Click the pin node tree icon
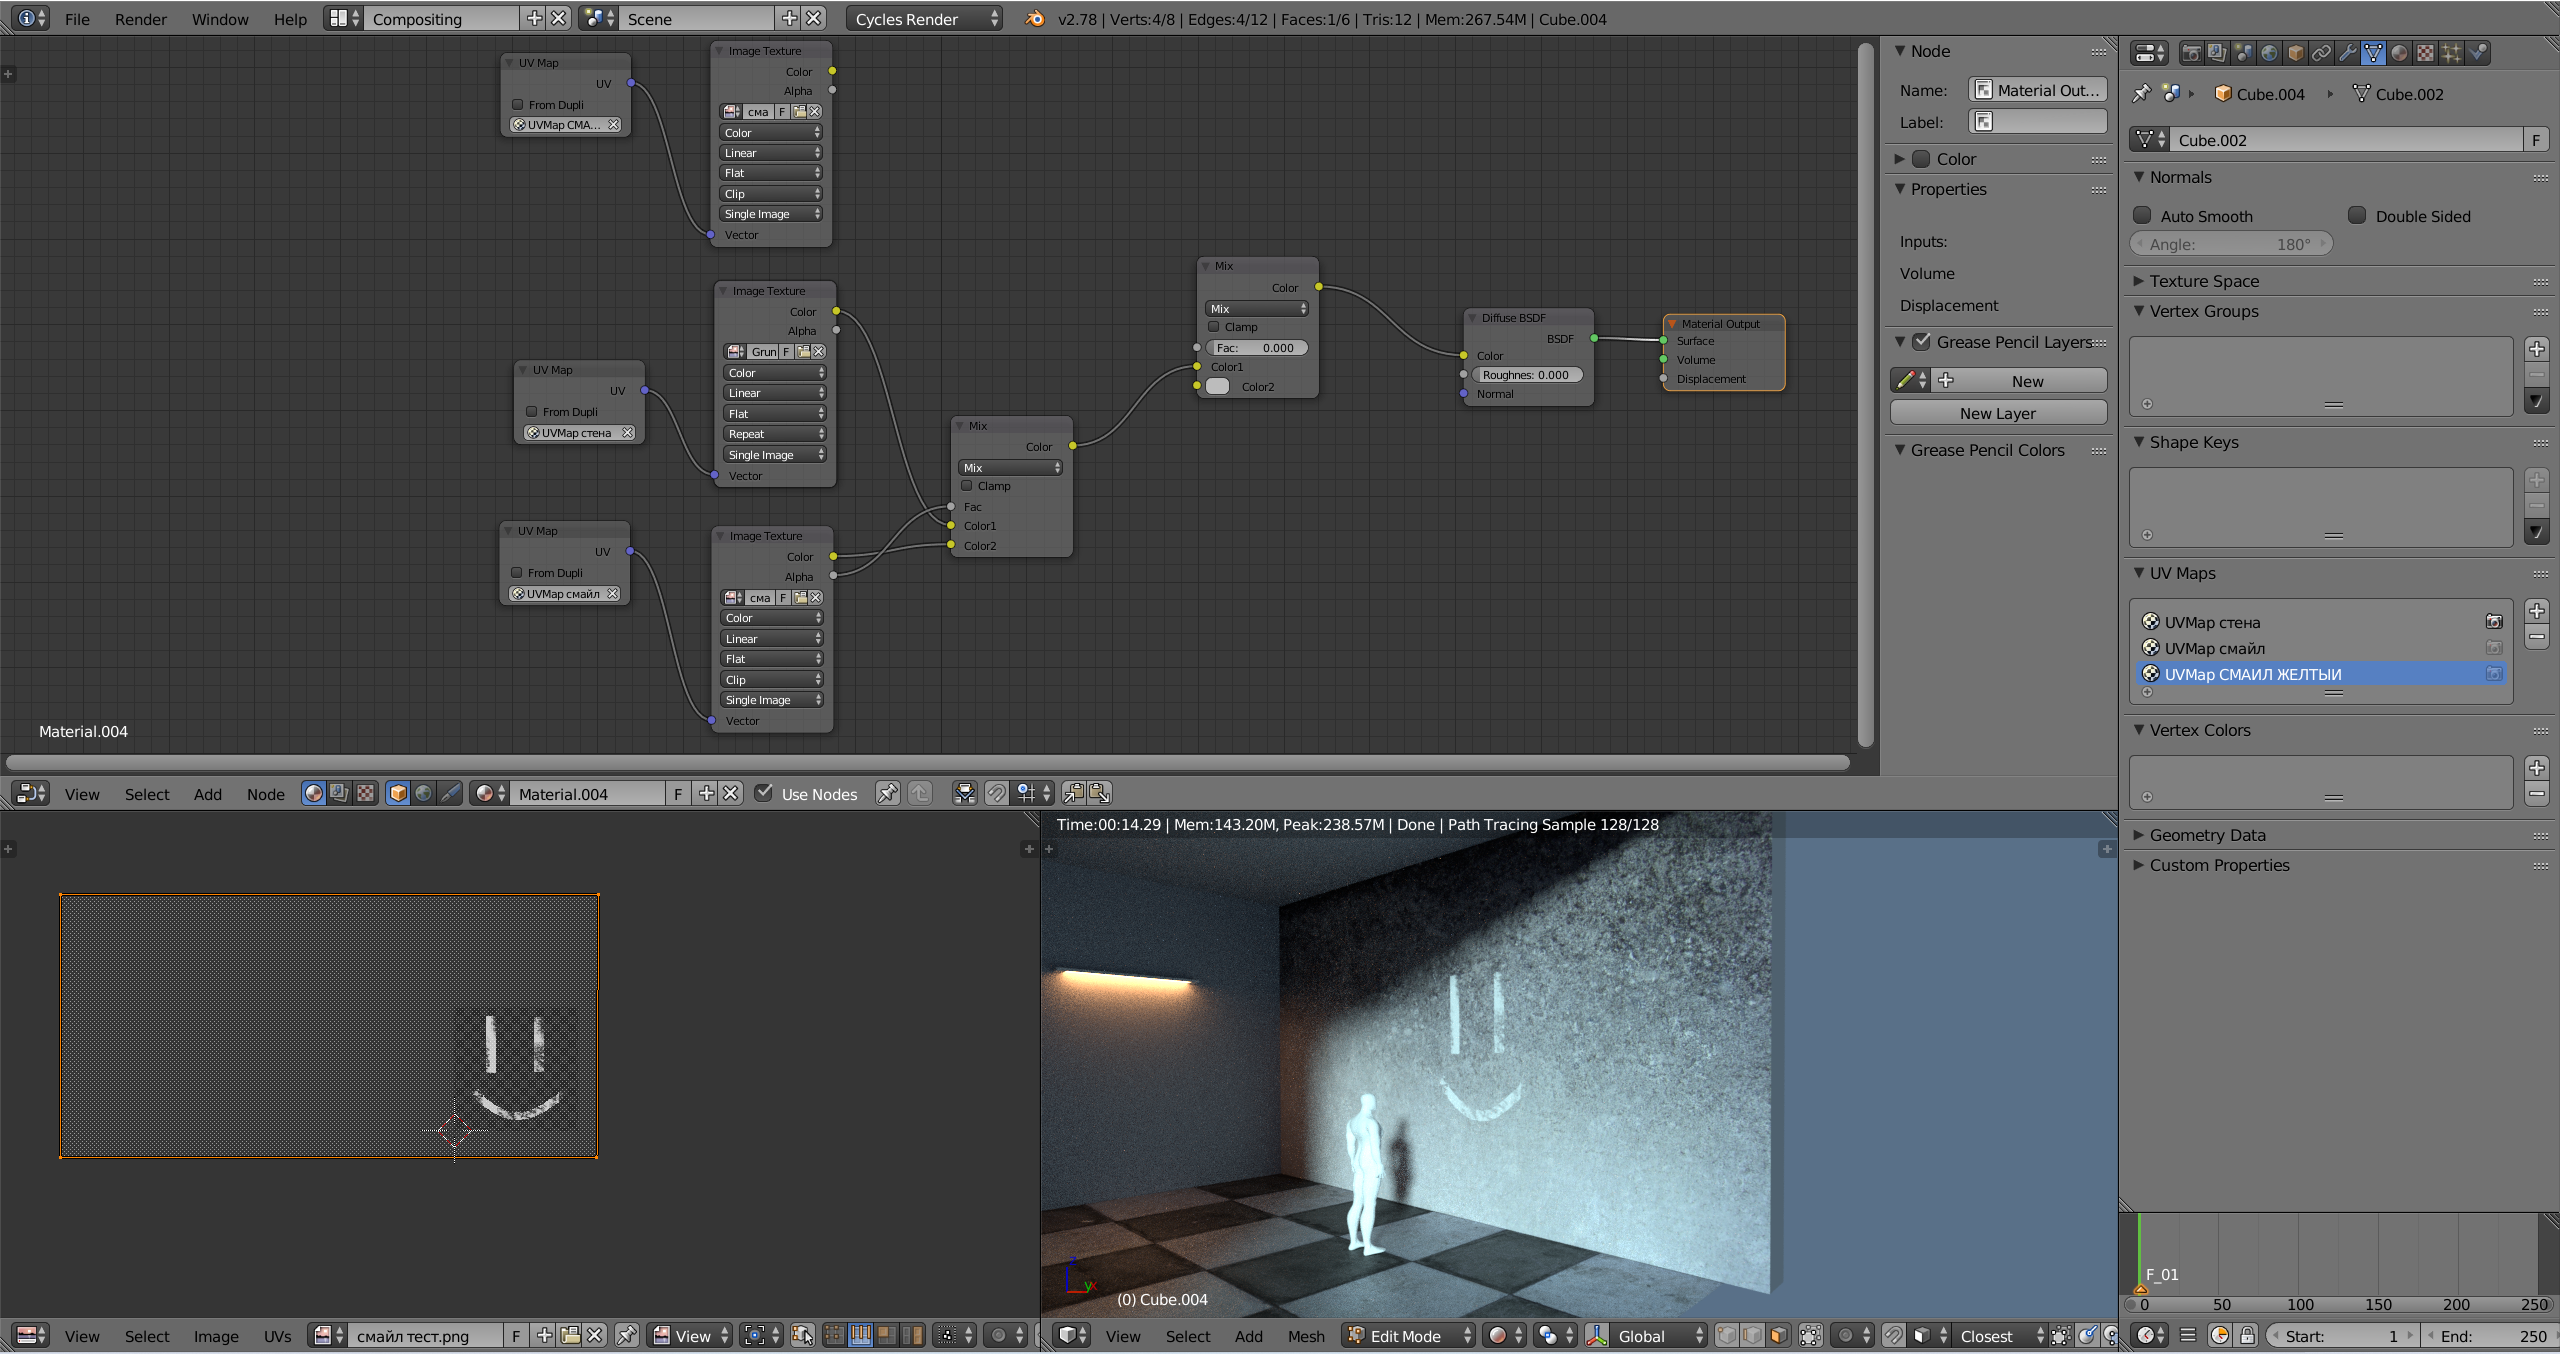The image size is (2560, 1354). tap(886, 793)
